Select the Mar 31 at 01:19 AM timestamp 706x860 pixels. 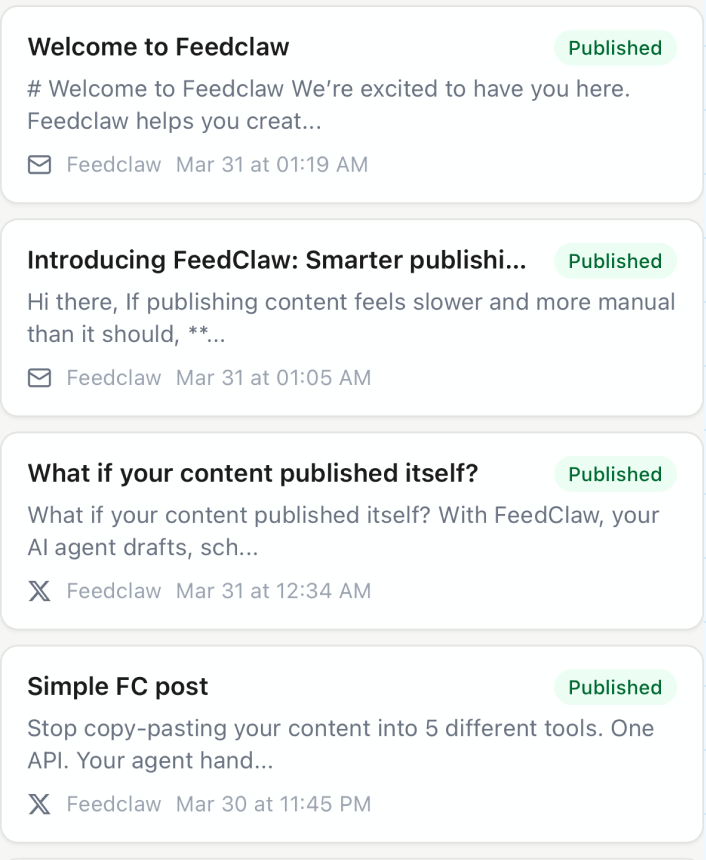(272, 165)
